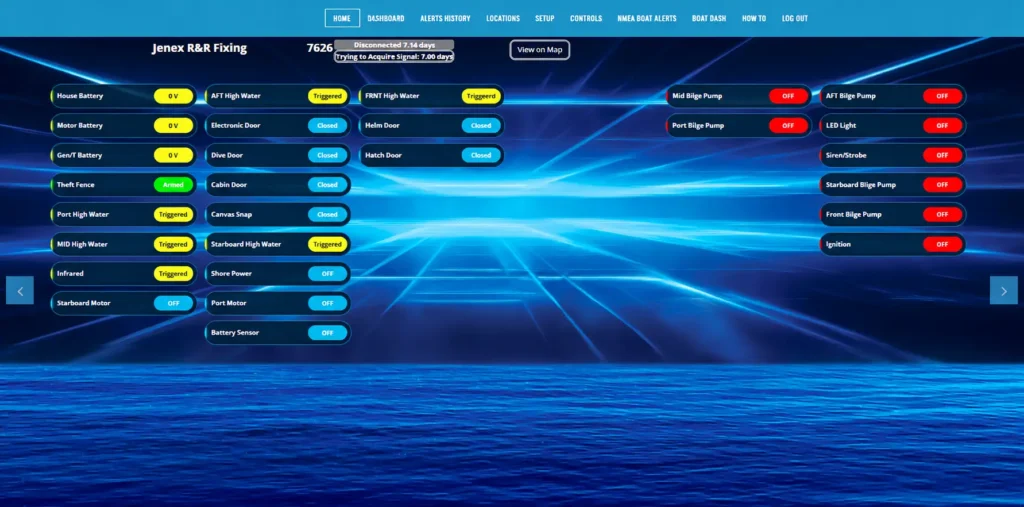
Task: Click MID High Water Triggered status
Action: pyautogui.click(x=174, y=244)
